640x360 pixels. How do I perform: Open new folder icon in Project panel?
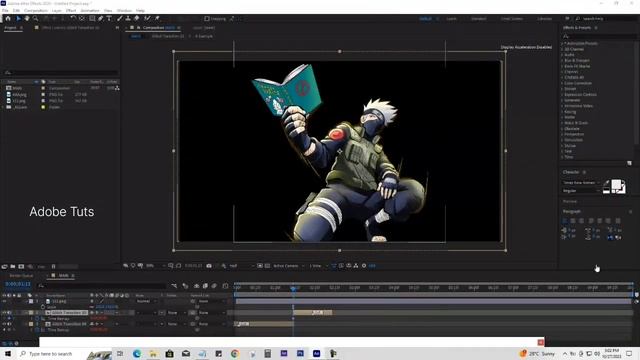[13, 267]
